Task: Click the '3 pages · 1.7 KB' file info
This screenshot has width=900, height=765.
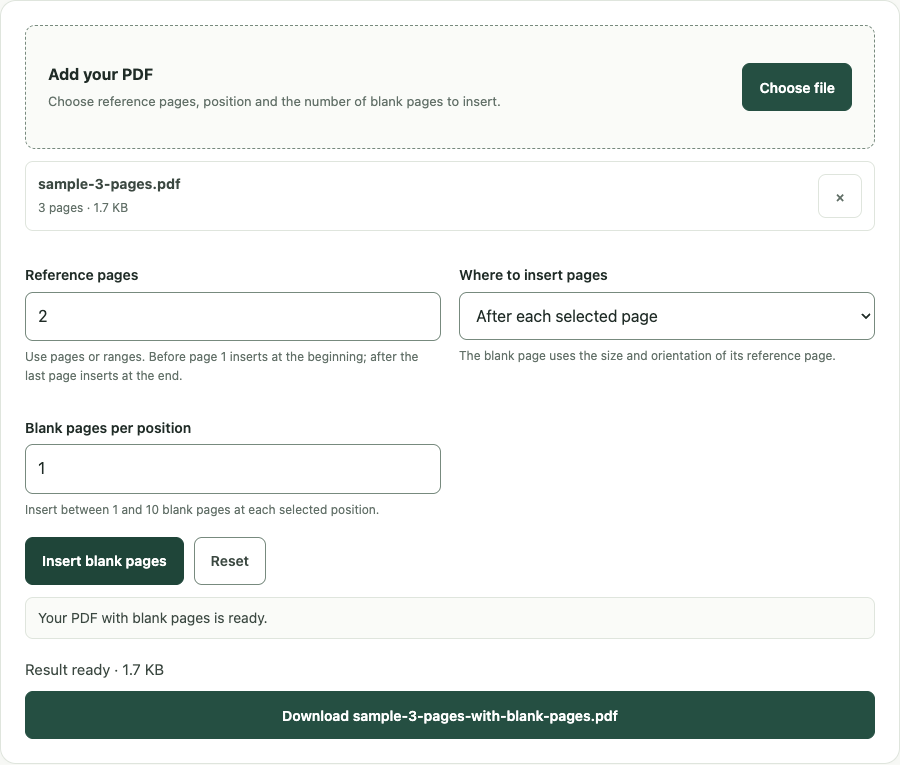Action: 83,208
